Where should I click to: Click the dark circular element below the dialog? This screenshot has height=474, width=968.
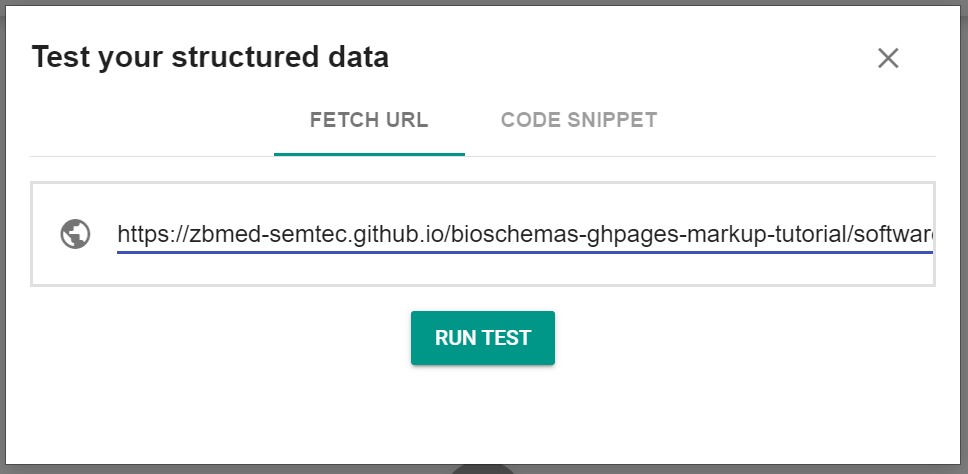483,468
